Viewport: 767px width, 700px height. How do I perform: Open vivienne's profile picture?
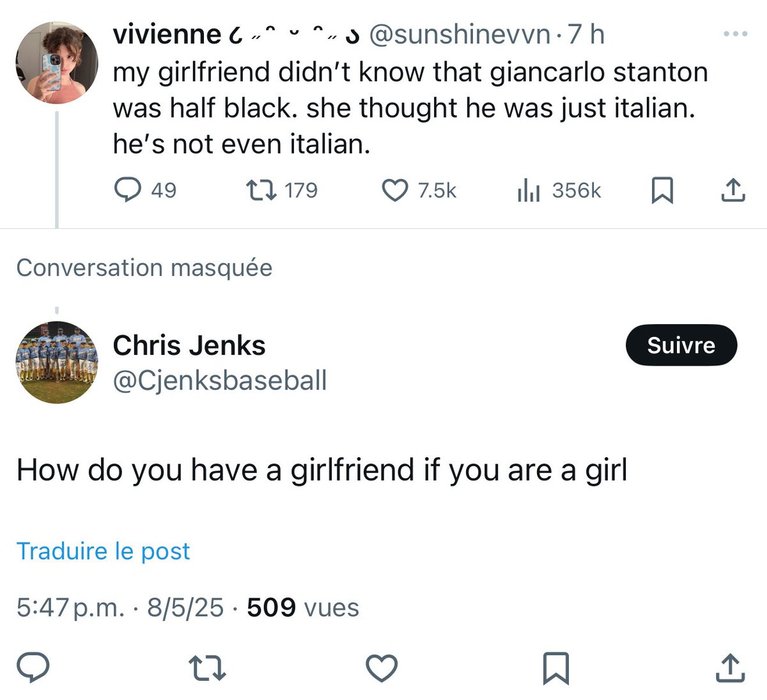(x=57, y=63)
